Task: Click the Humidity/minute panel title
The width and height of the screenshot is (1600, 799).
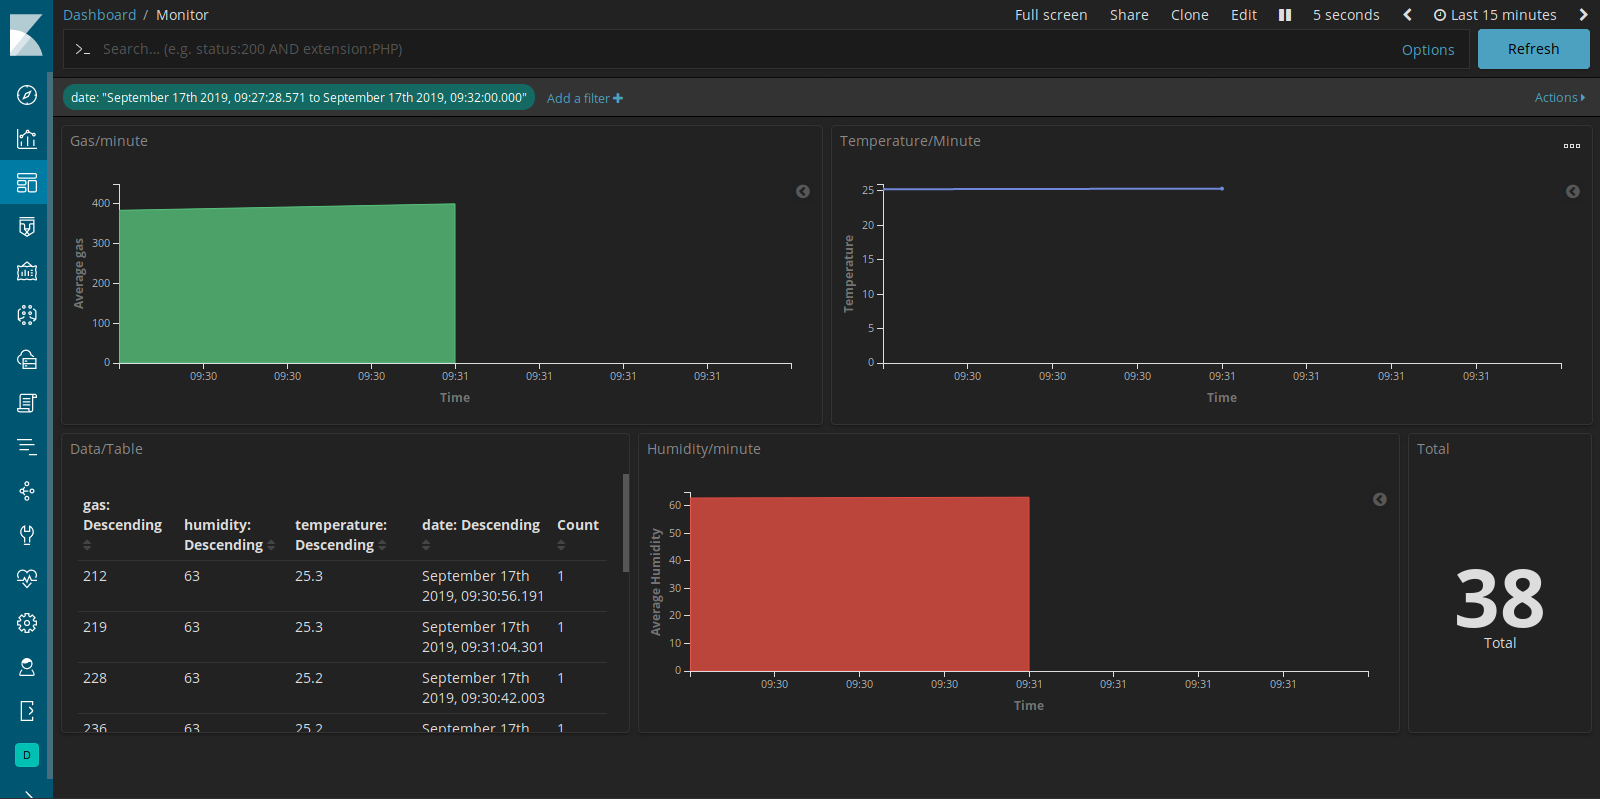Action: [704, 449]
